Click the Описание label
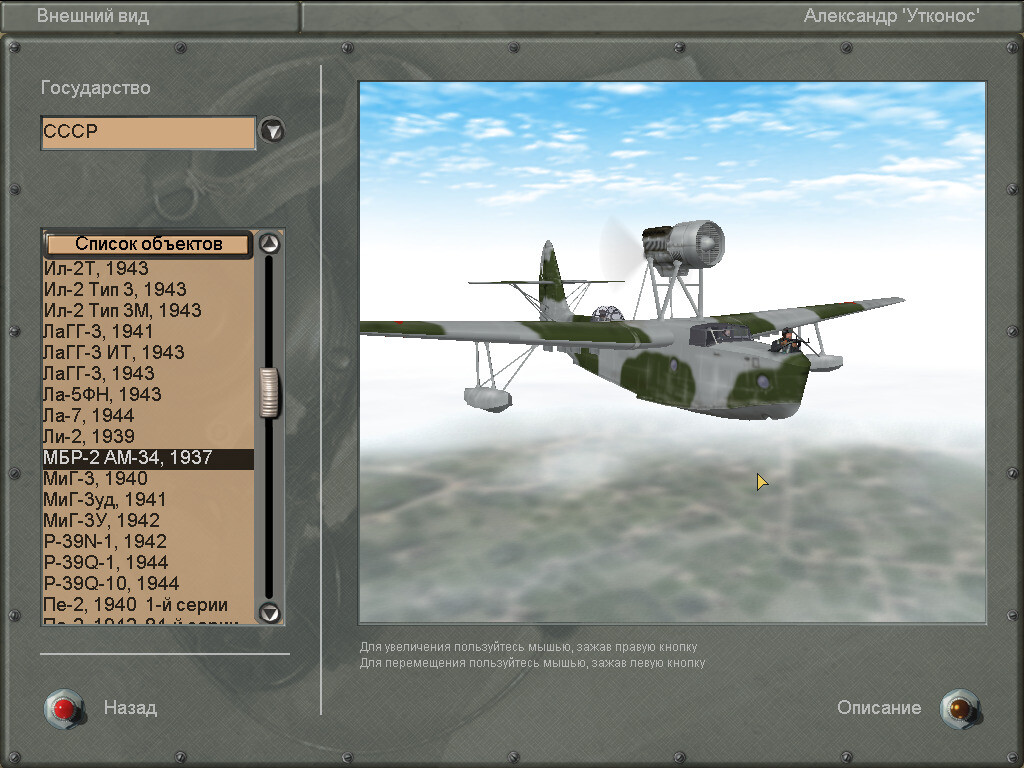The image size is (1024, 768). pos(879,708)
